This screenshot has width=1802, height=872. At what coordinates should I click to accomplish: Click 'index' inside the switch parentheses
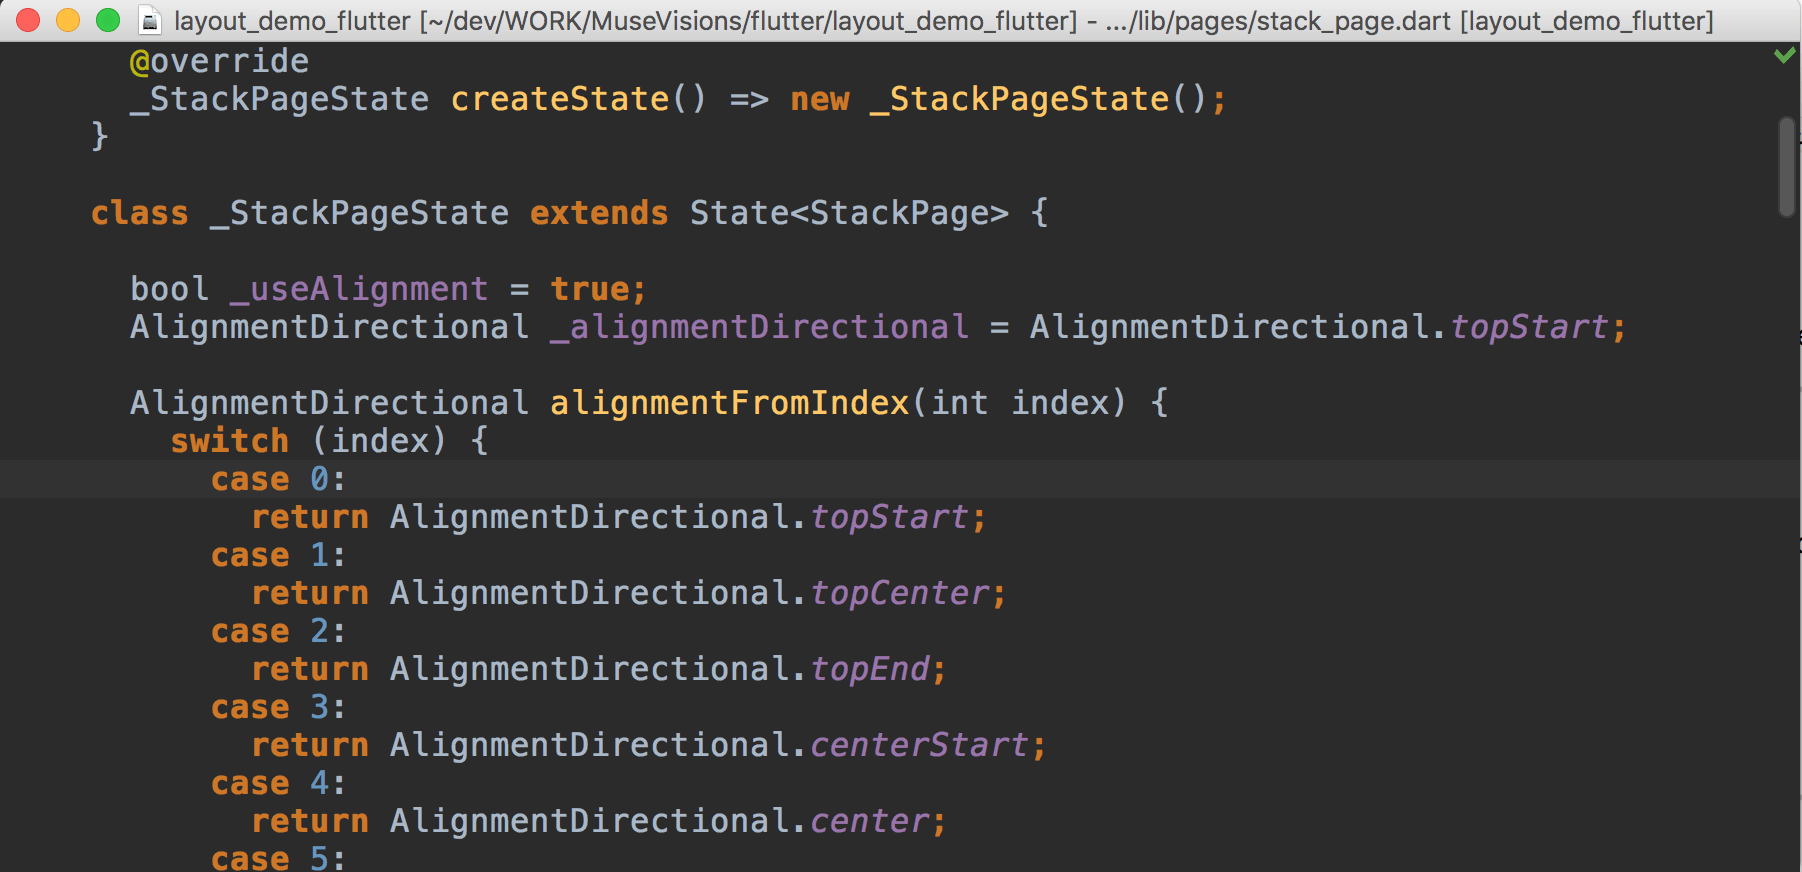coord(380,441)
